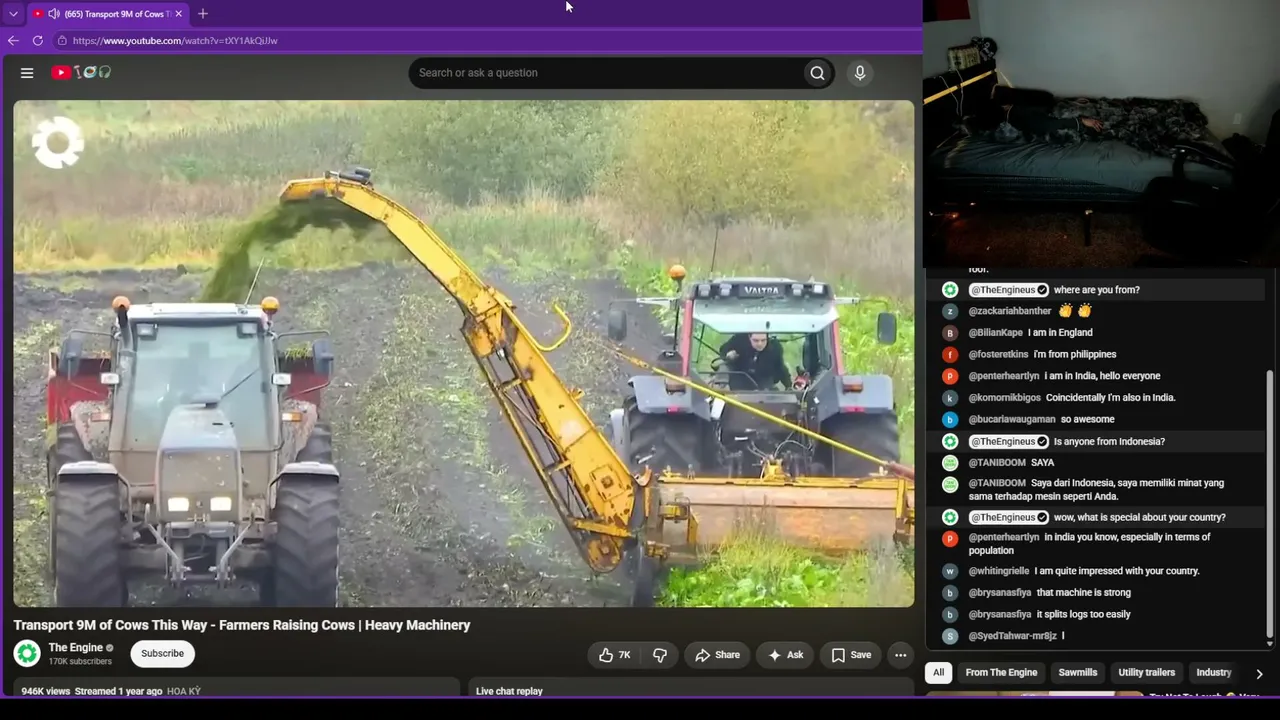Click the Search or ask a question box

point(606,73)
